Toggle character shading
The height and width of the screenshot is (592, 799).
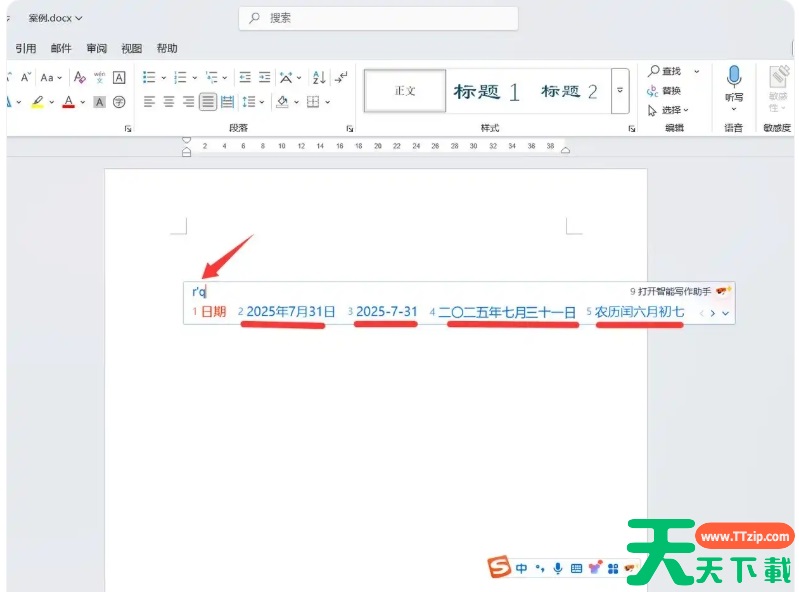99,102
